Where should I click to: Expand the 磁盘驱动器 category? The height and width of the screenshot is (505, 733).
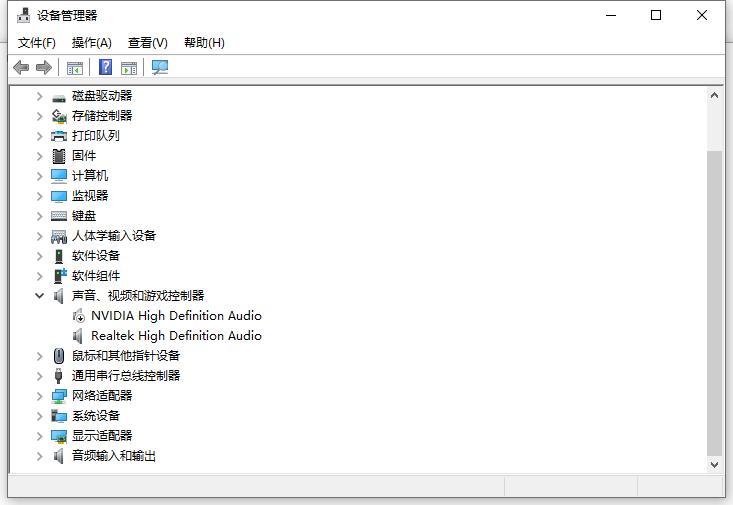click(39, 96)
